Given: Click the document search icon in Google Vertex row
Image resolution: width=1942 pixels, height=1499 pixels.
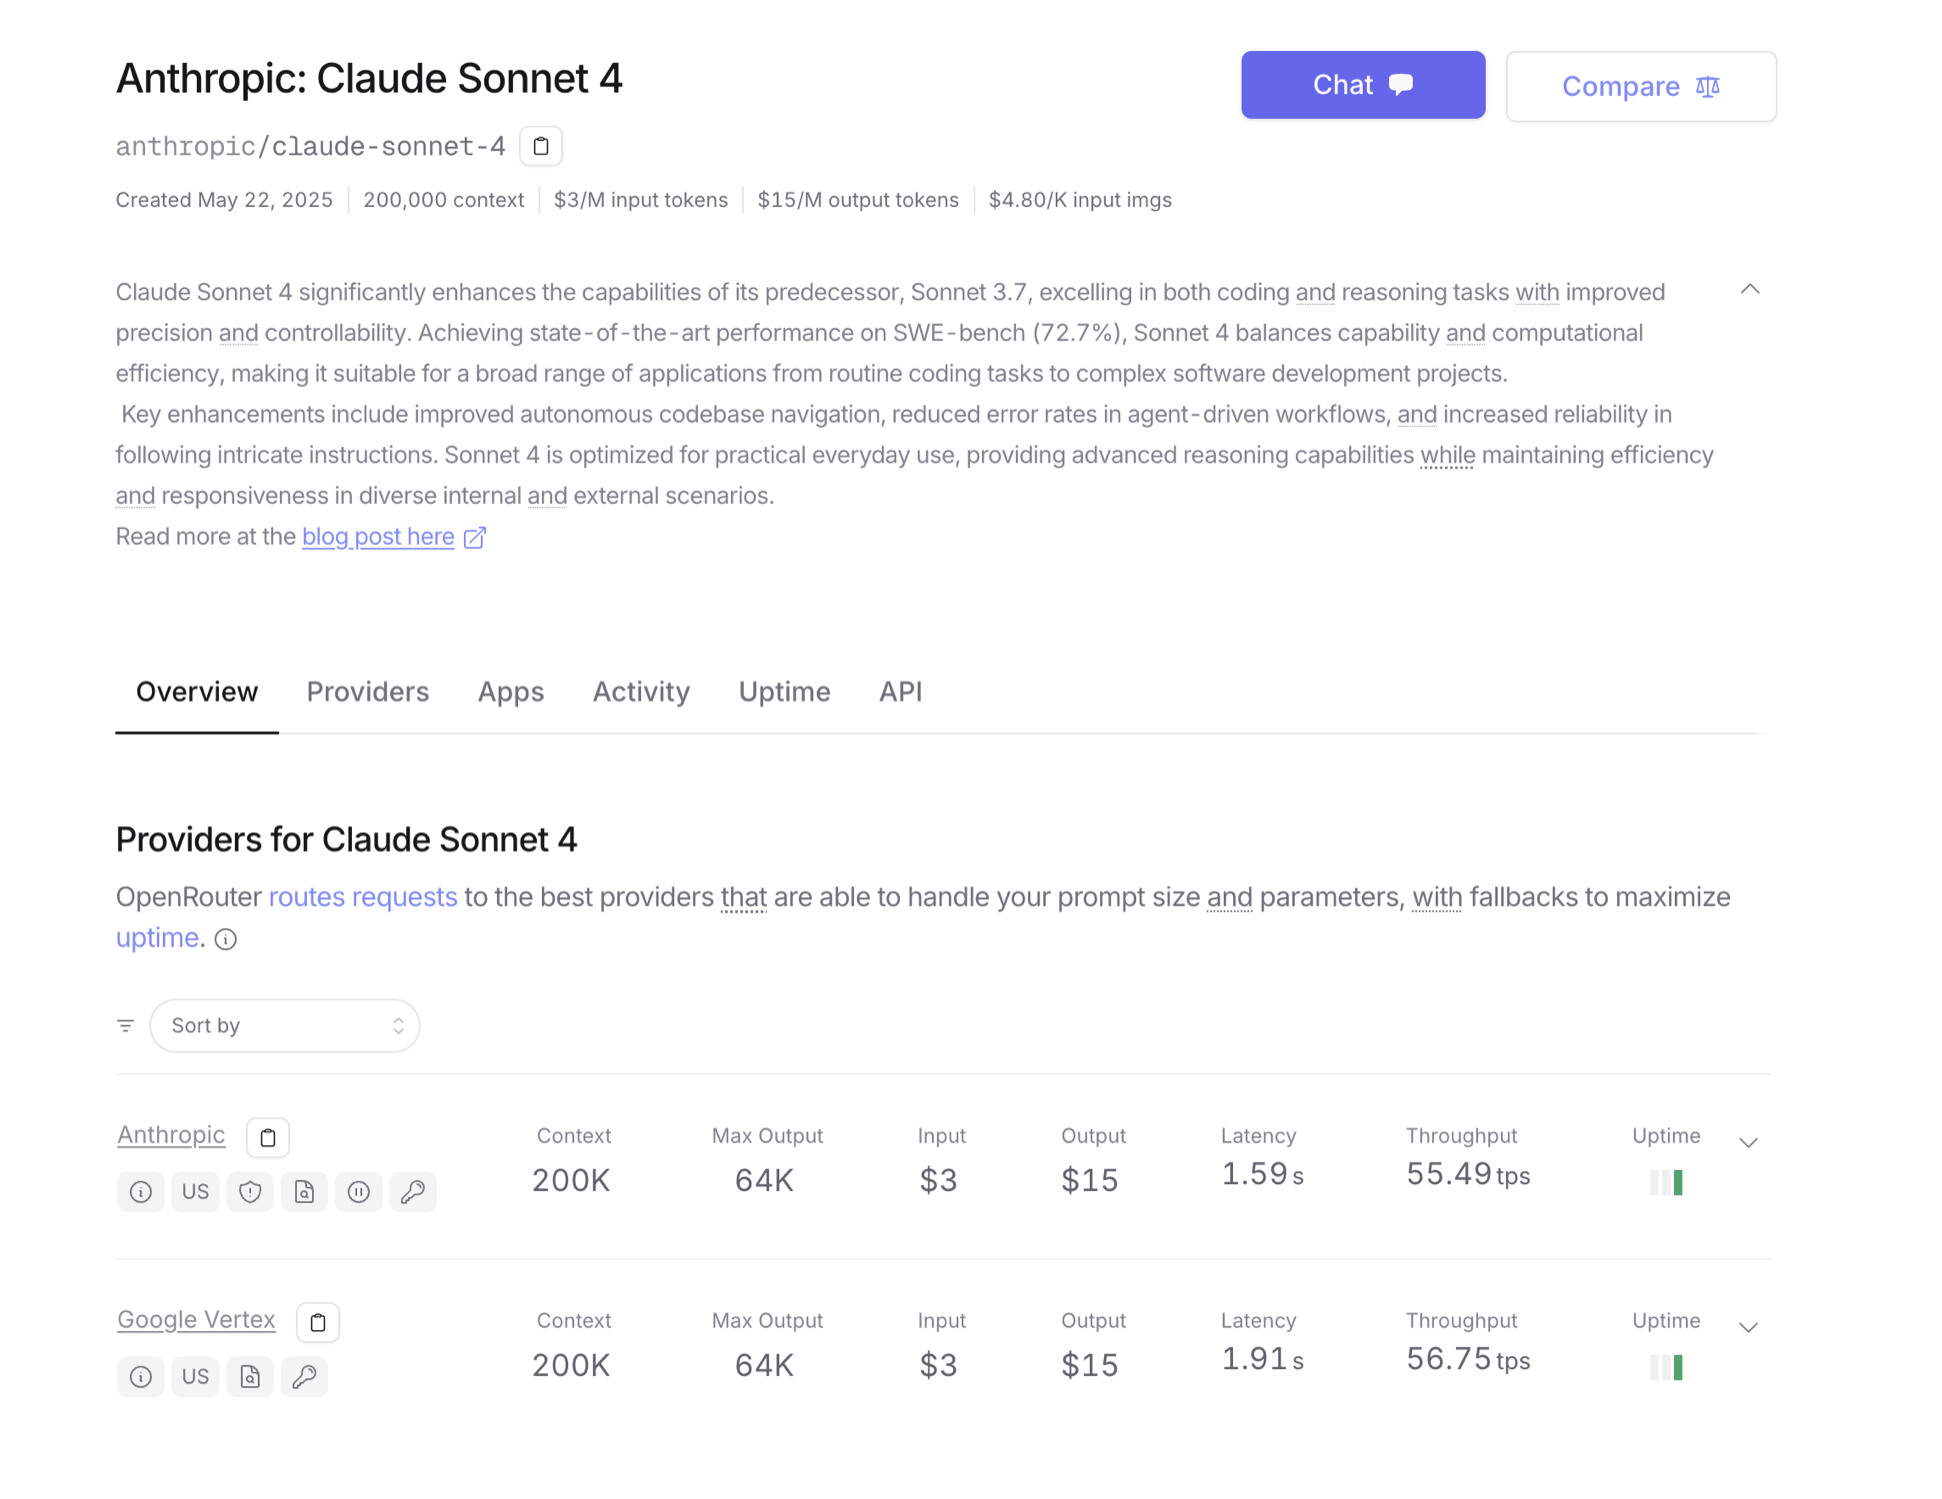Looking at the screenshot, I should (250, 1377).
